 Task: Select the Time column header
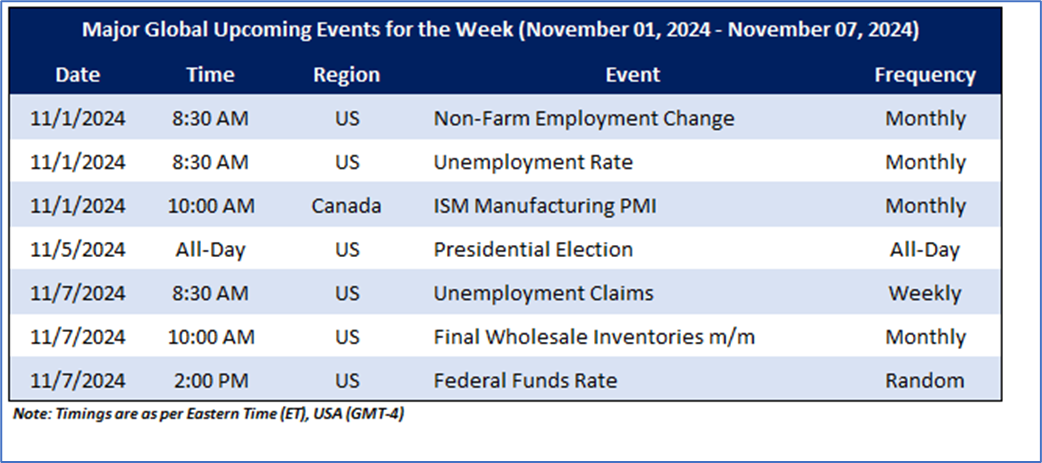210,75
